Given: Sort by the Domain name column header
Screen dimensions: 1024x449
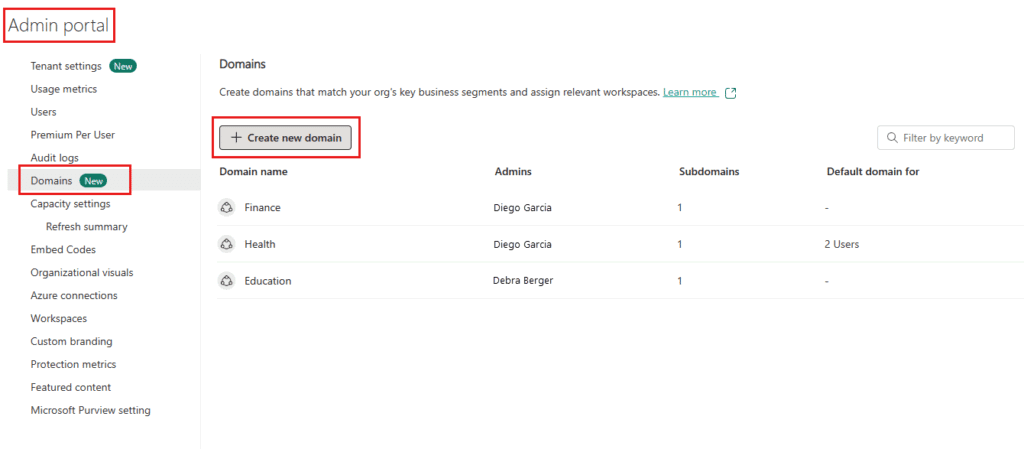Looking at the screenshot, I should click(x=253, y=172).
